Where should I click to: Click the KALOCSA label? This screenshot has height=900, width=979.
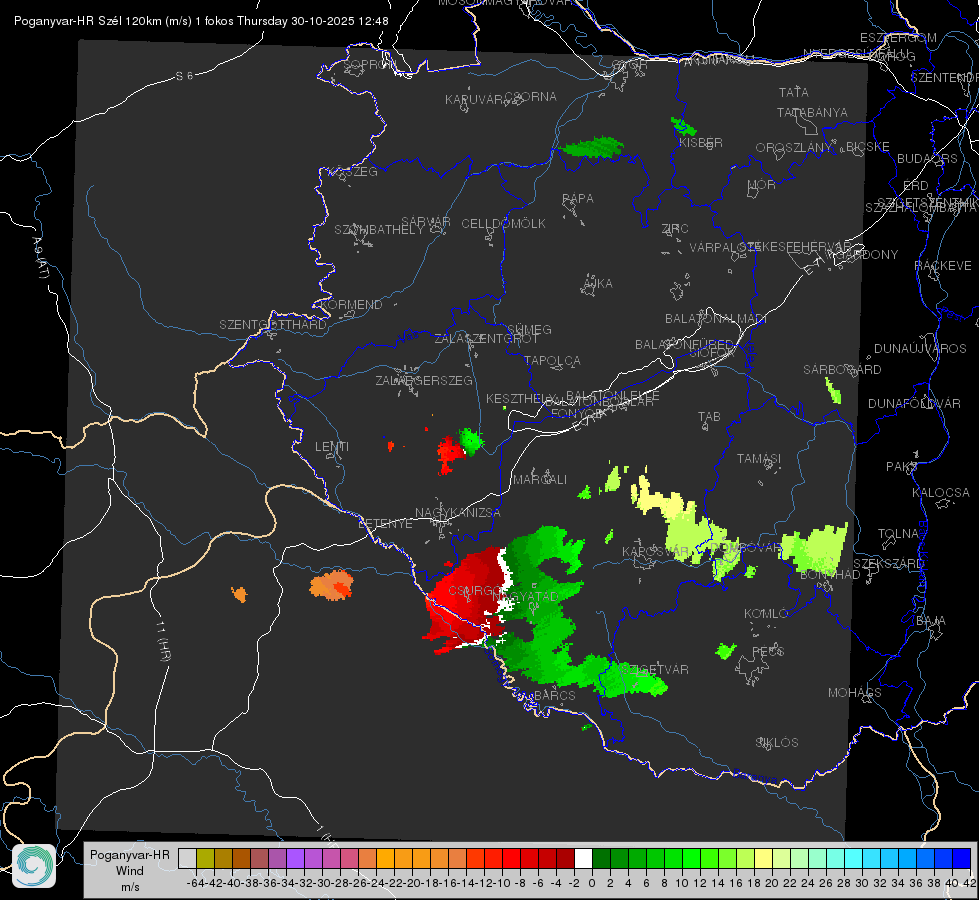[941, 493]
